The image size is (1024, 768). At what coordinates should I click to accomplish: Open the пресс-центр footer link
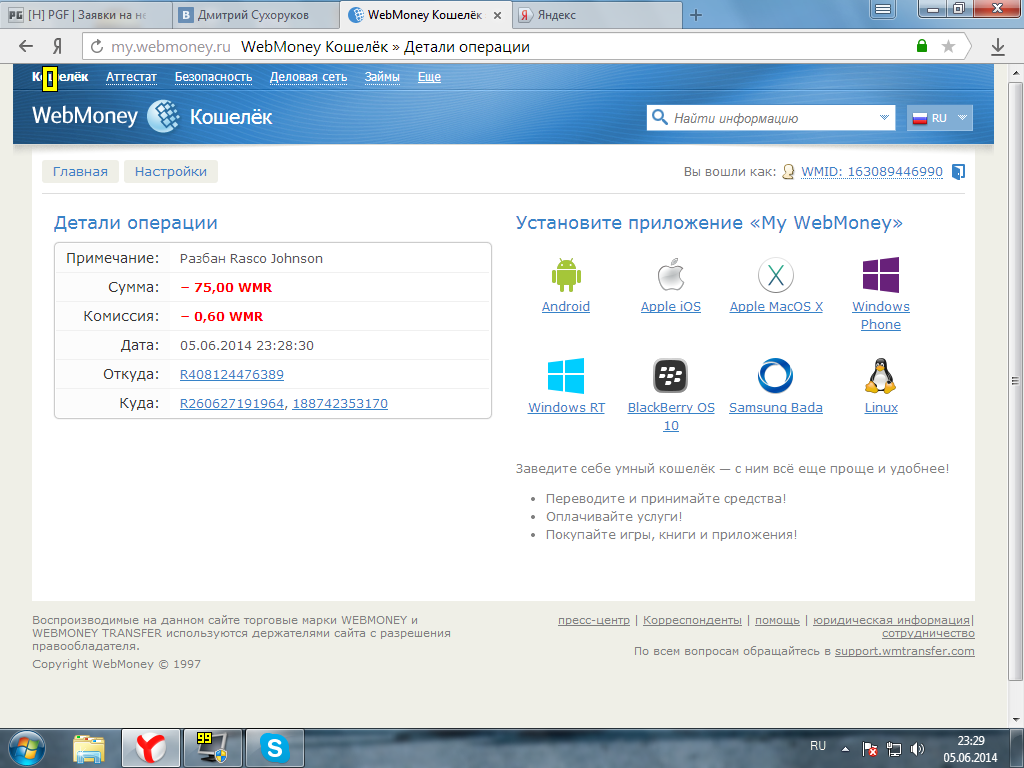[x=594, y=620]
